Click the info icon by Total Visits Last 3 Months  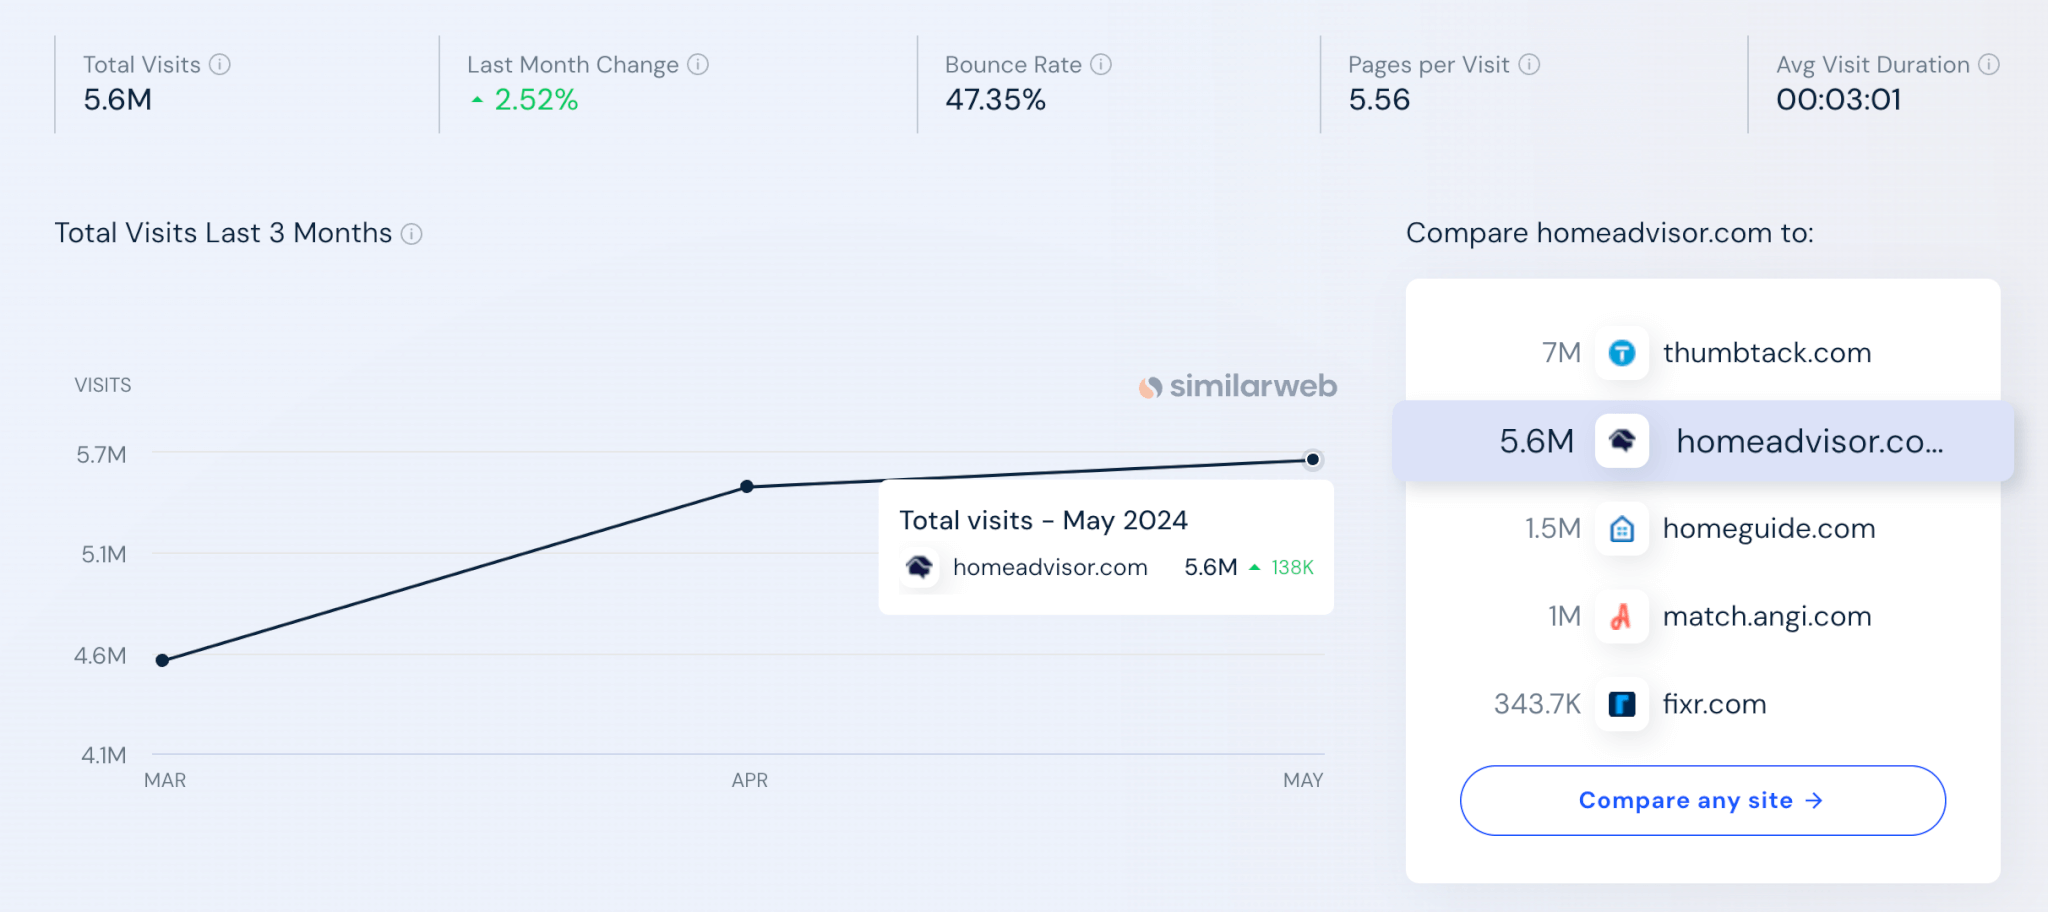[411, 234]
